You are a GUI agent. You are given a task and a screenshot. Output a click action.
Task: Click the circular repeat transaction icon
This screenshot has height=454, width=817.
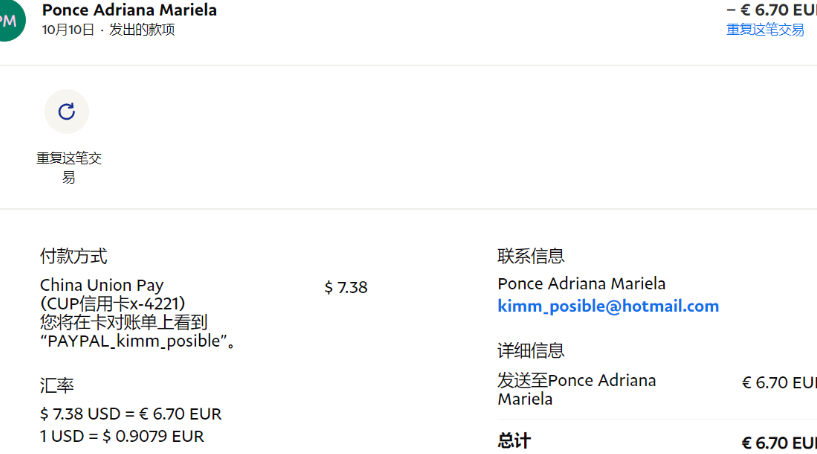(67, 111)
